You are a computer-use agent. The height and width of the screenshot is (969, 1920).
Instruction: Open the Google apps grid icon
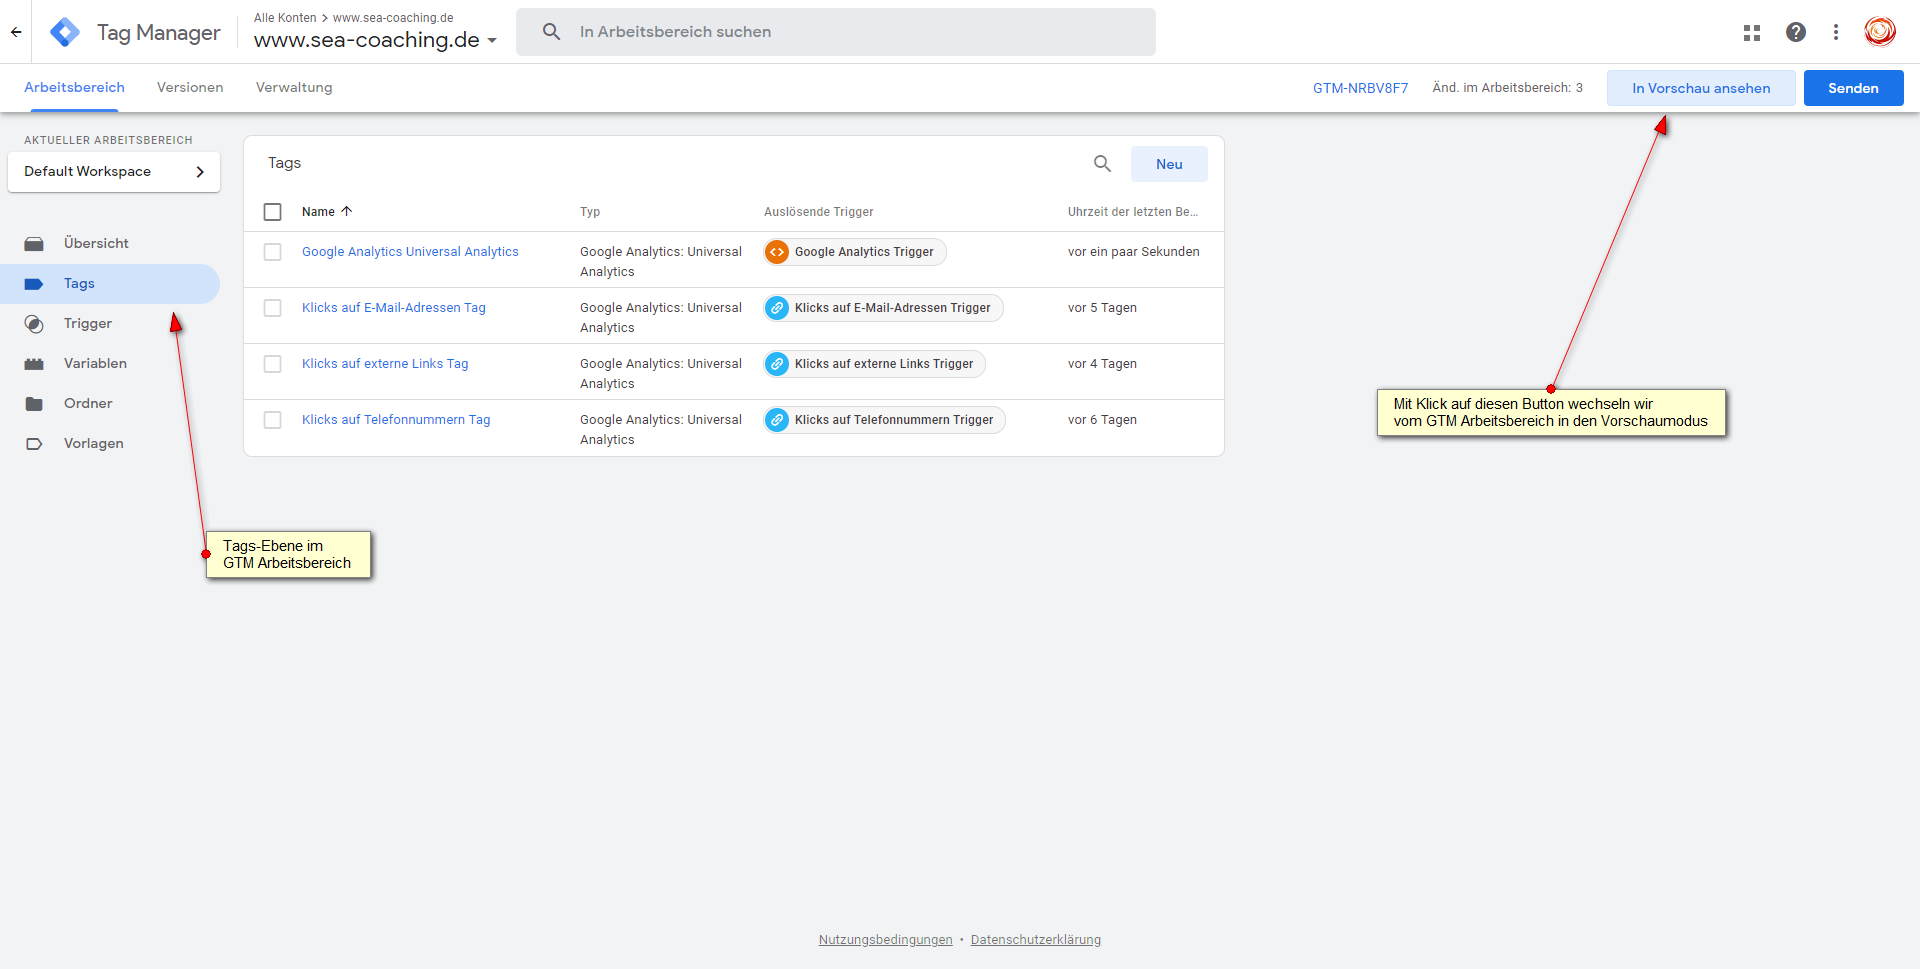(x=1752, y=32)
